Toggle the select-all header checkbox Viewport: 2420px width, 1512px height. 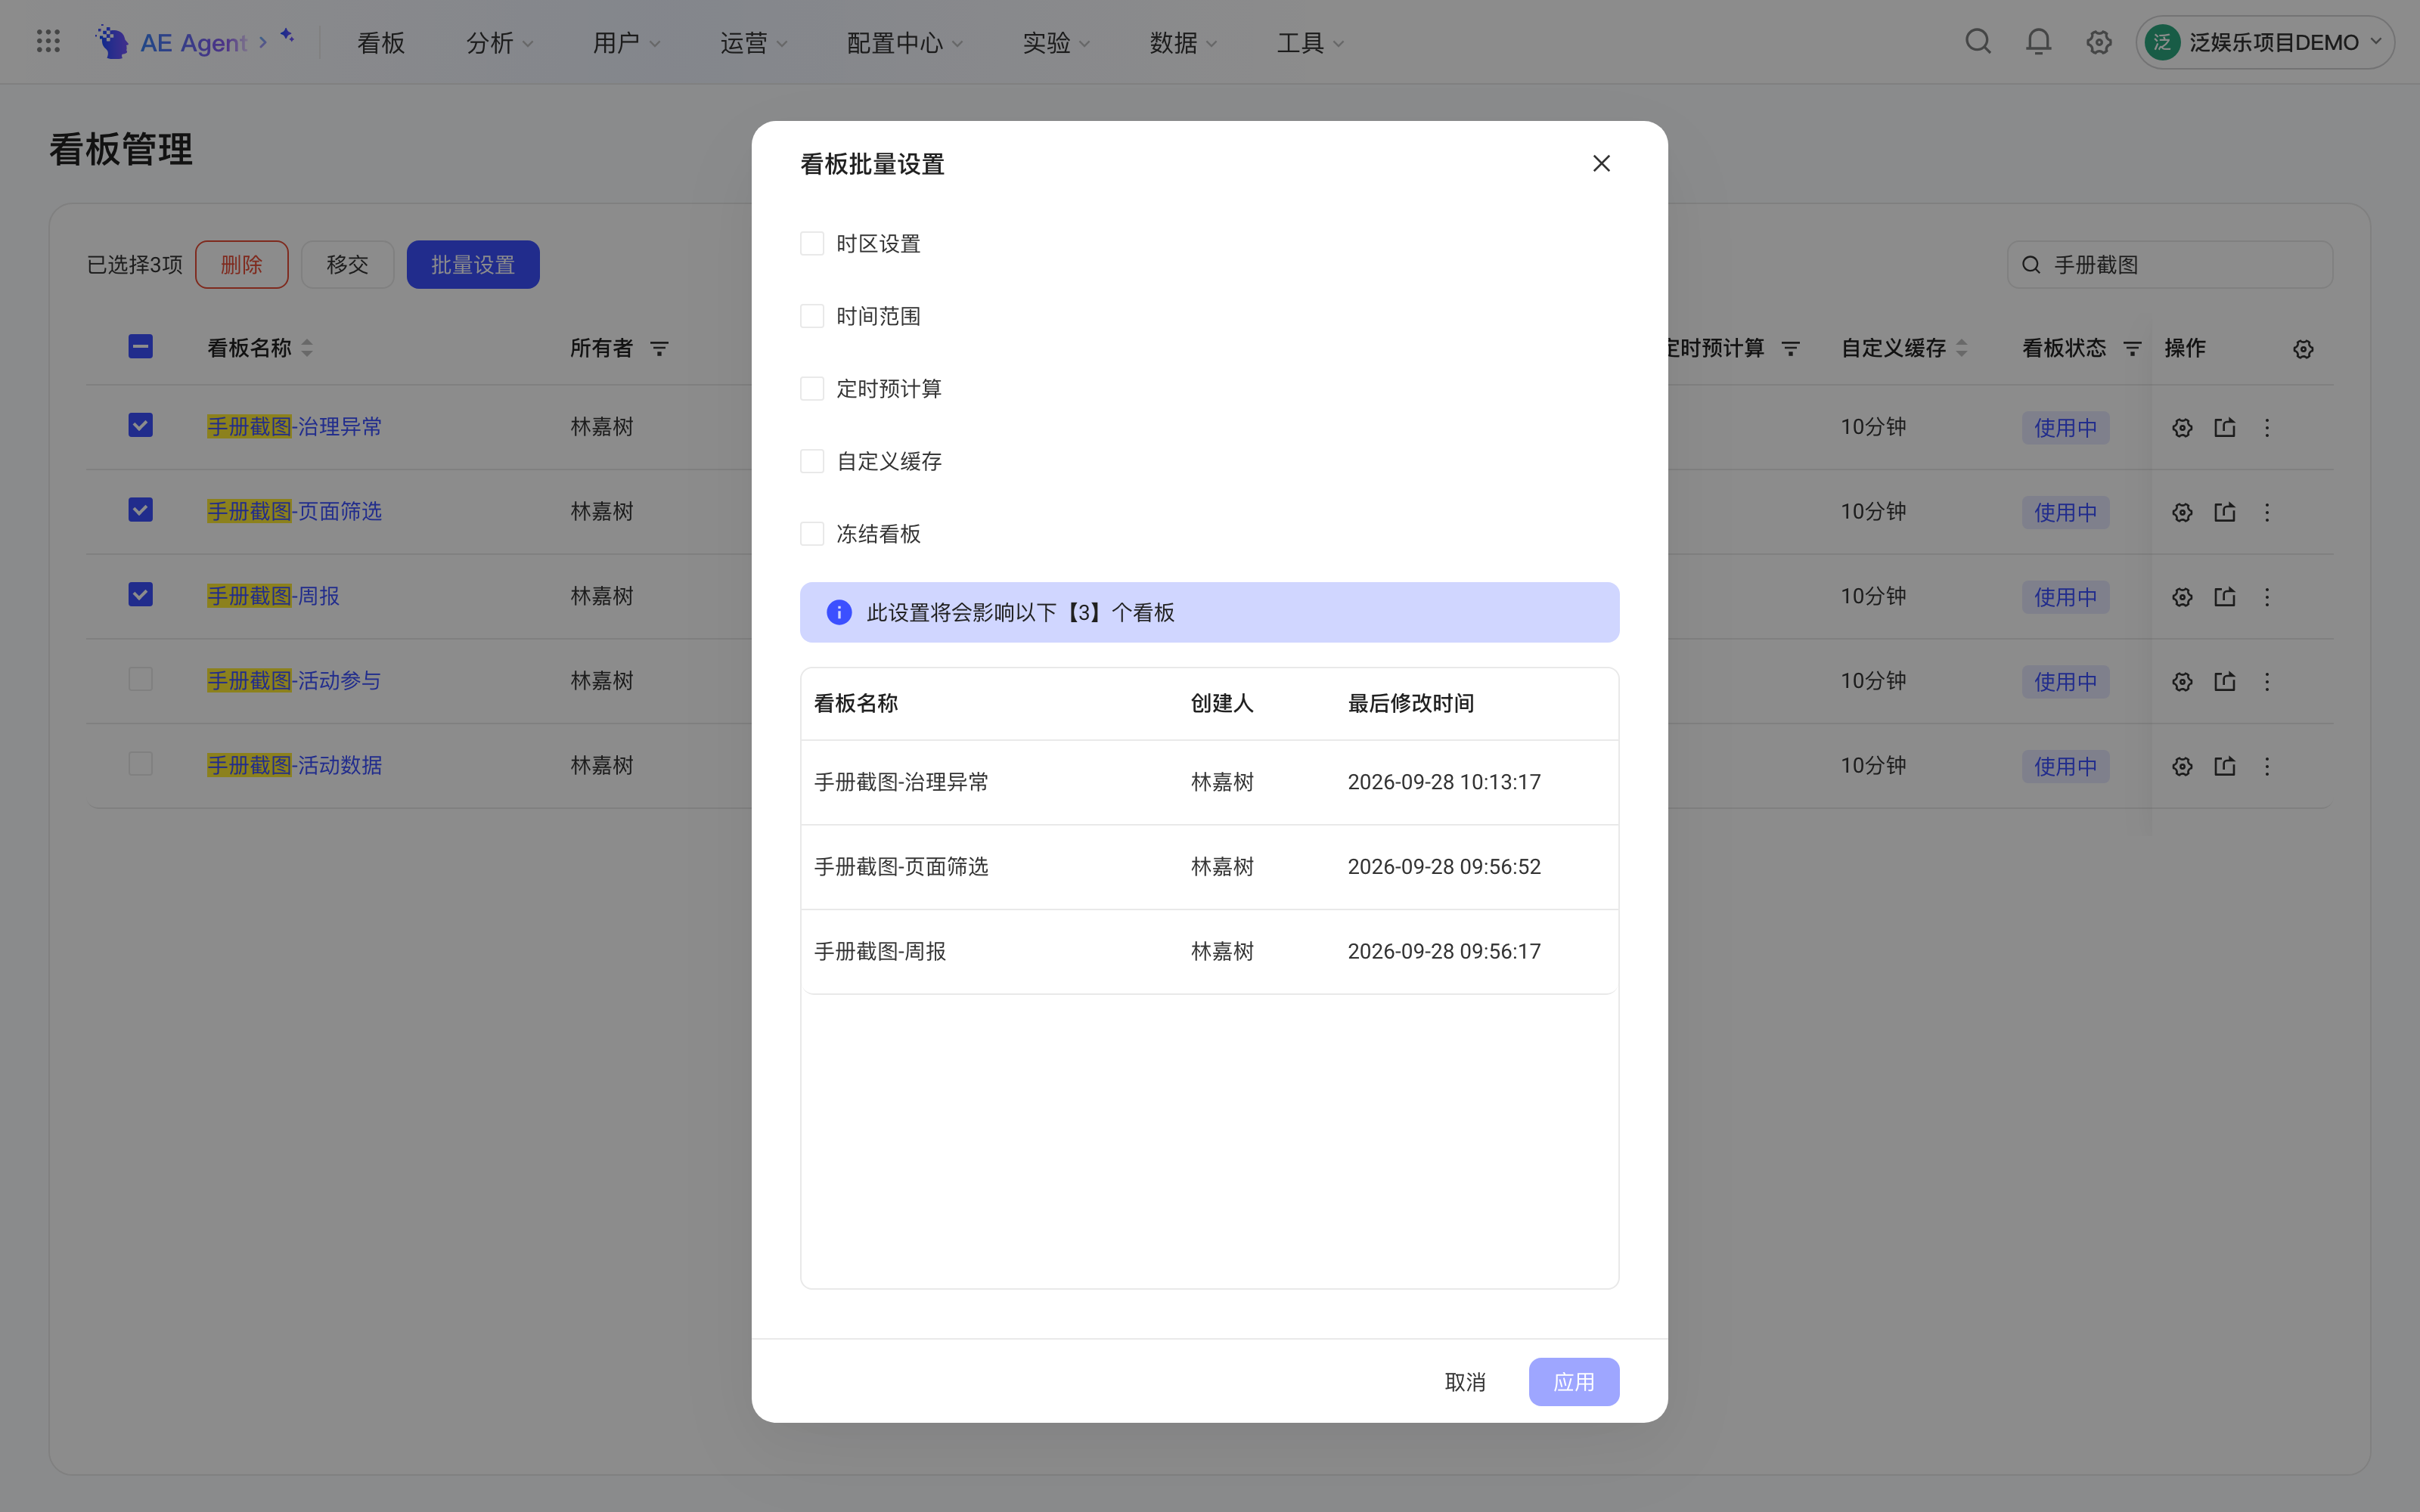(140, 347)
